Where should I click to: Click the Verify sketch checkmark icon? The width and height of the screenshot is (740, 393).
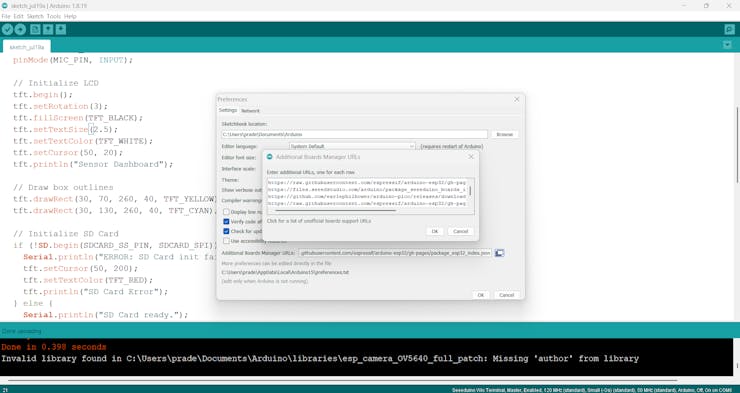7,30
